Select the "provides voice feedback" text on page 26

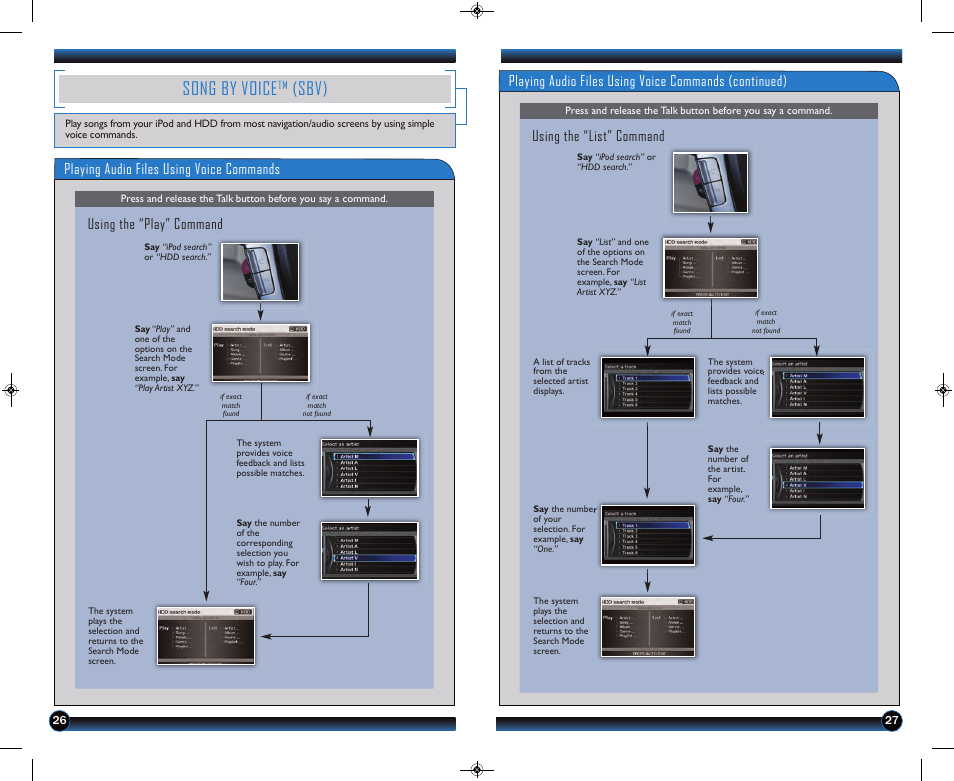tap(270, 458)
